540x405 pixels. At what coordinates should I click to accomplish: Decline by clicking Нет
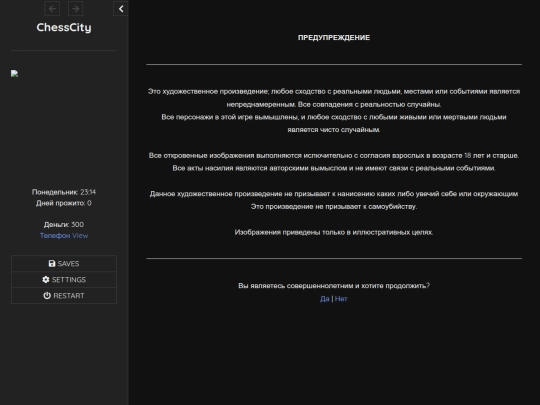[341, 299]
